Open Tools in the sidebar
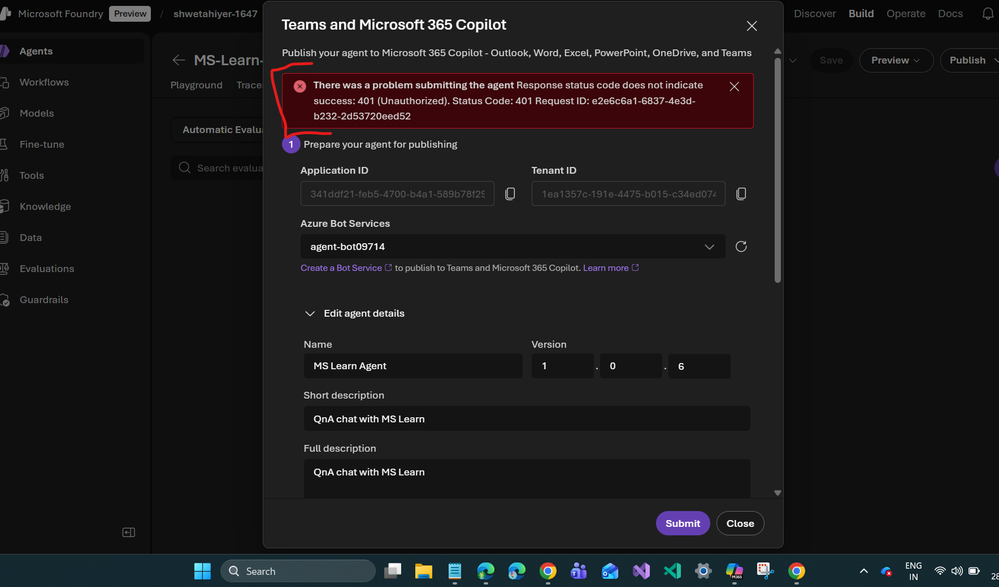999x587 pixels. pos(31,175)
